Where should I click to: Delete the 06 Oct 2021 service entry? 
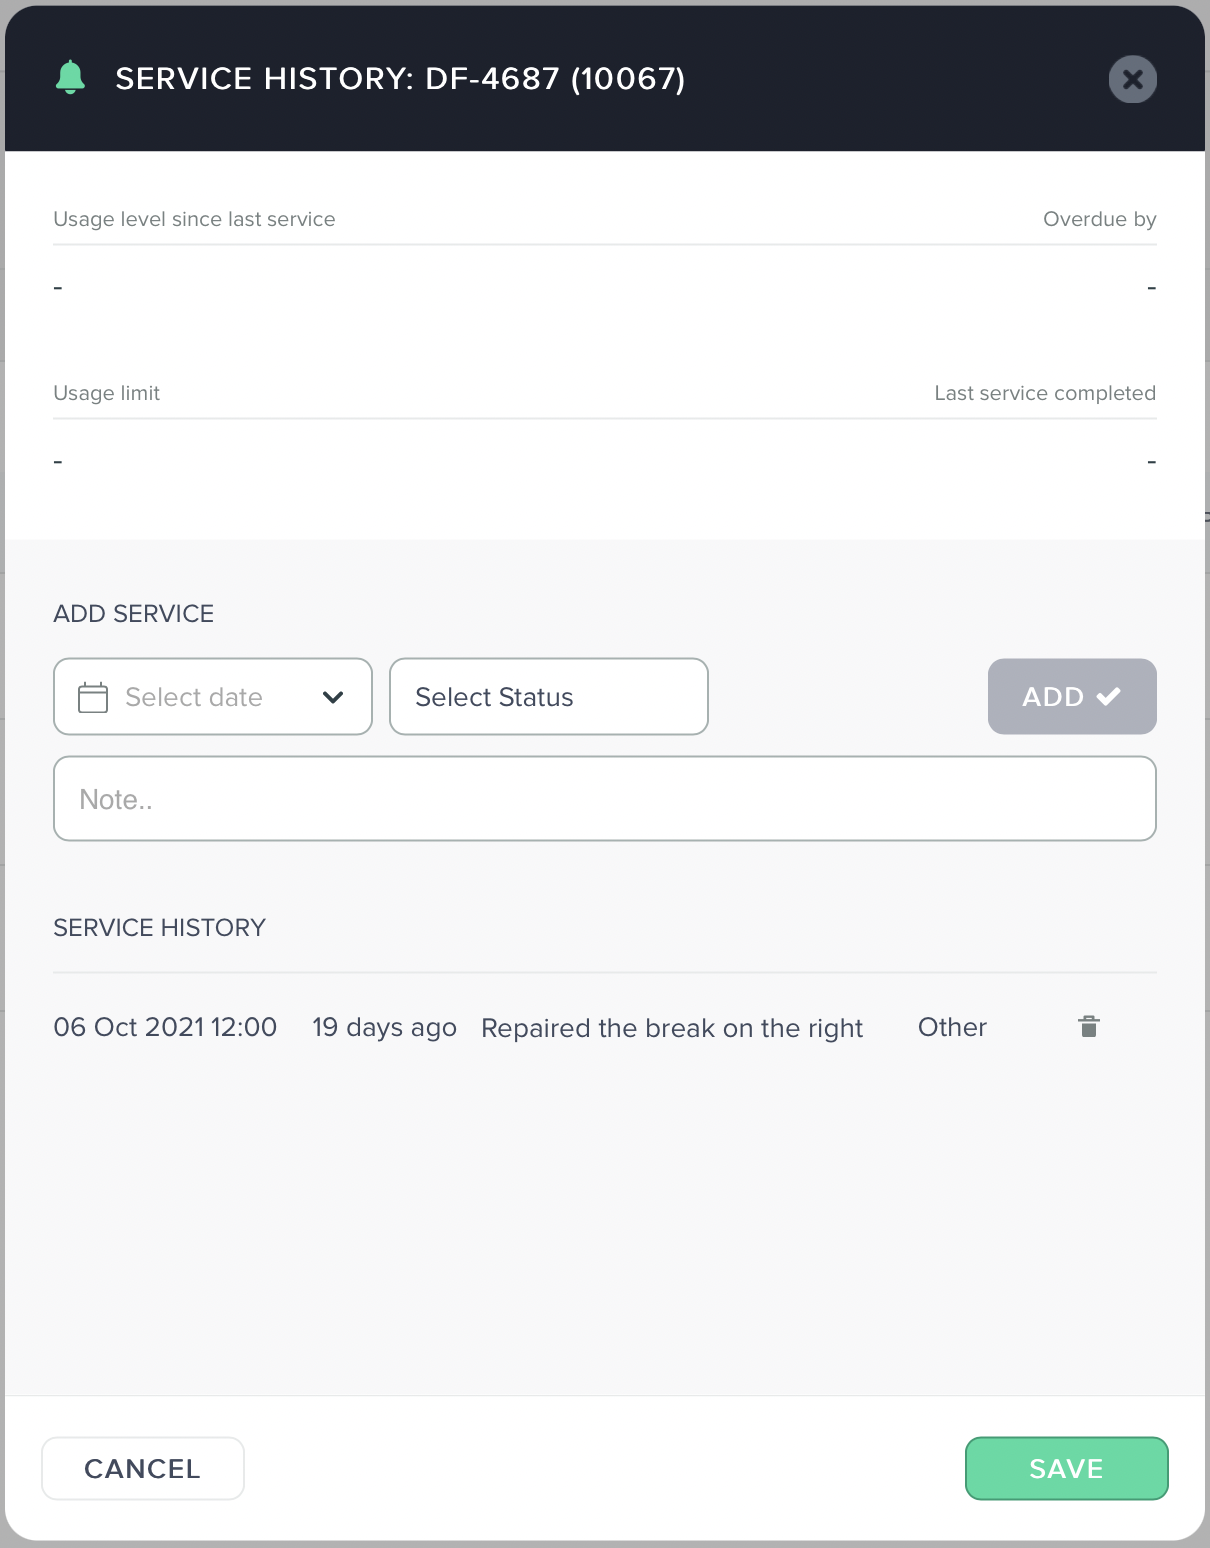click(1089, 1027)
